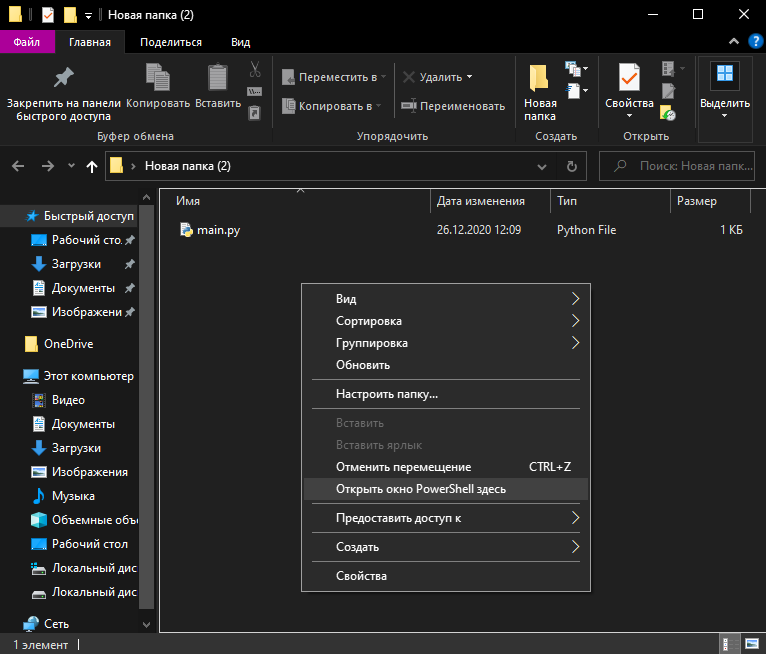
Task: Copy path icon in clipboard group
Action: click(255, 91)
